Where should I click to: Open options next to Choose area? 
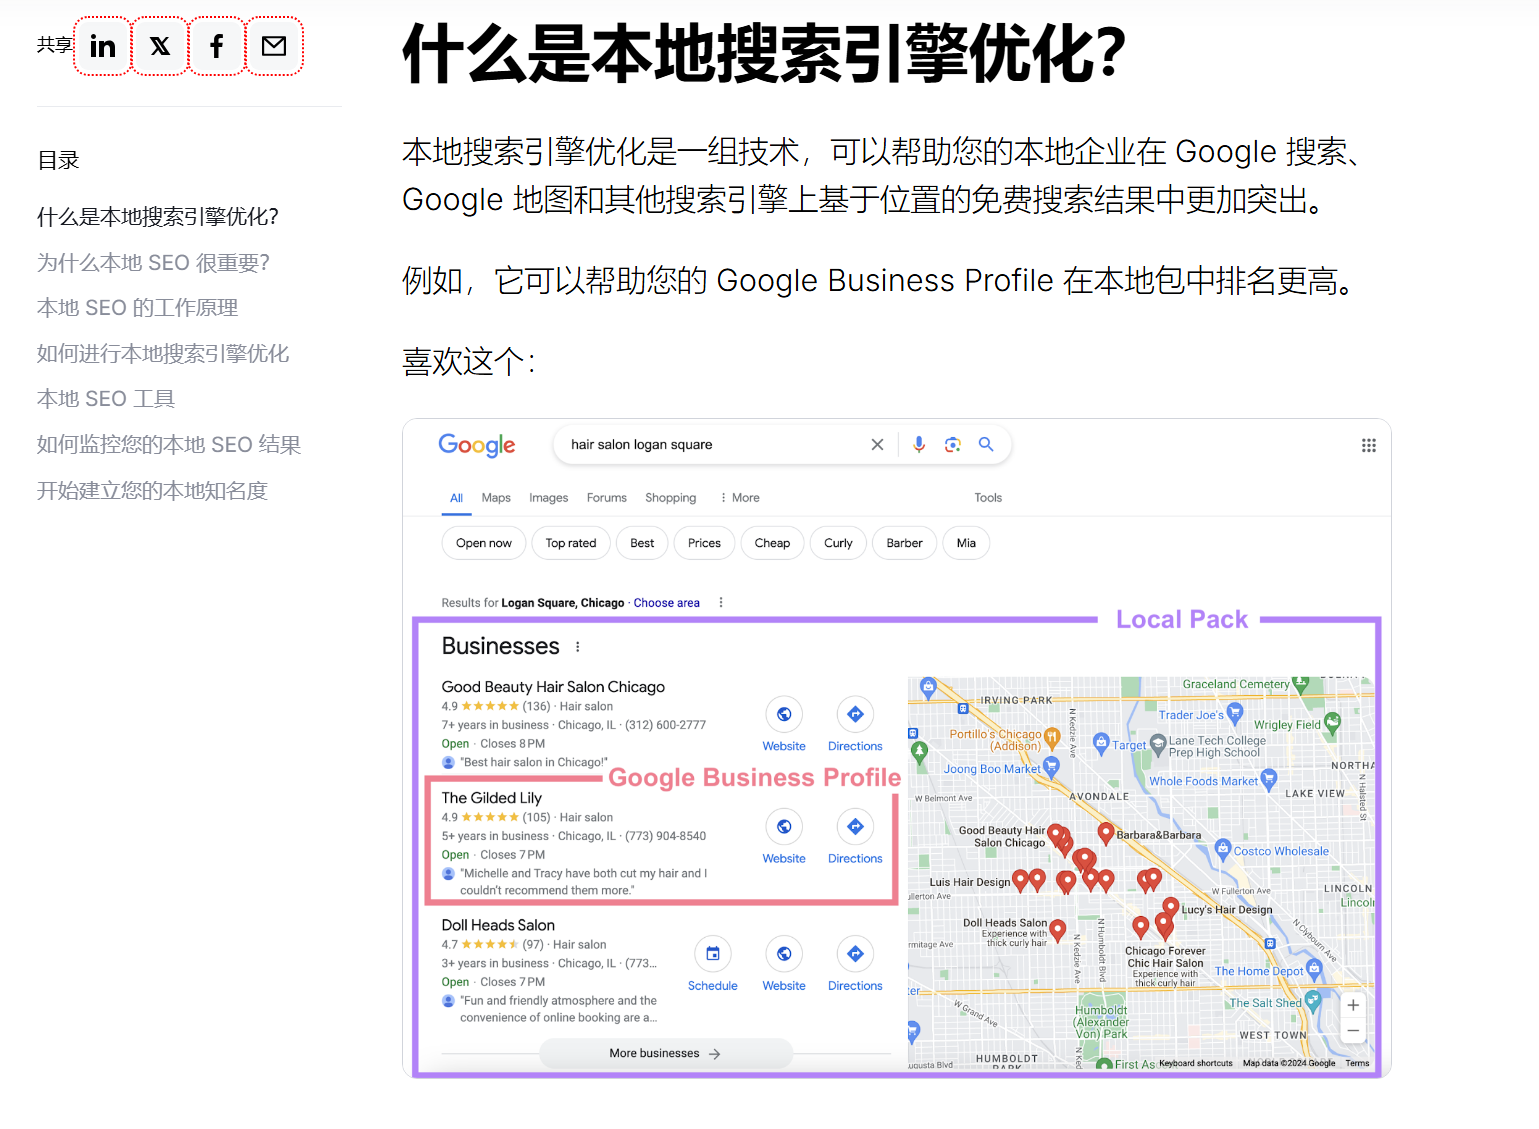[x=720, y=602]
